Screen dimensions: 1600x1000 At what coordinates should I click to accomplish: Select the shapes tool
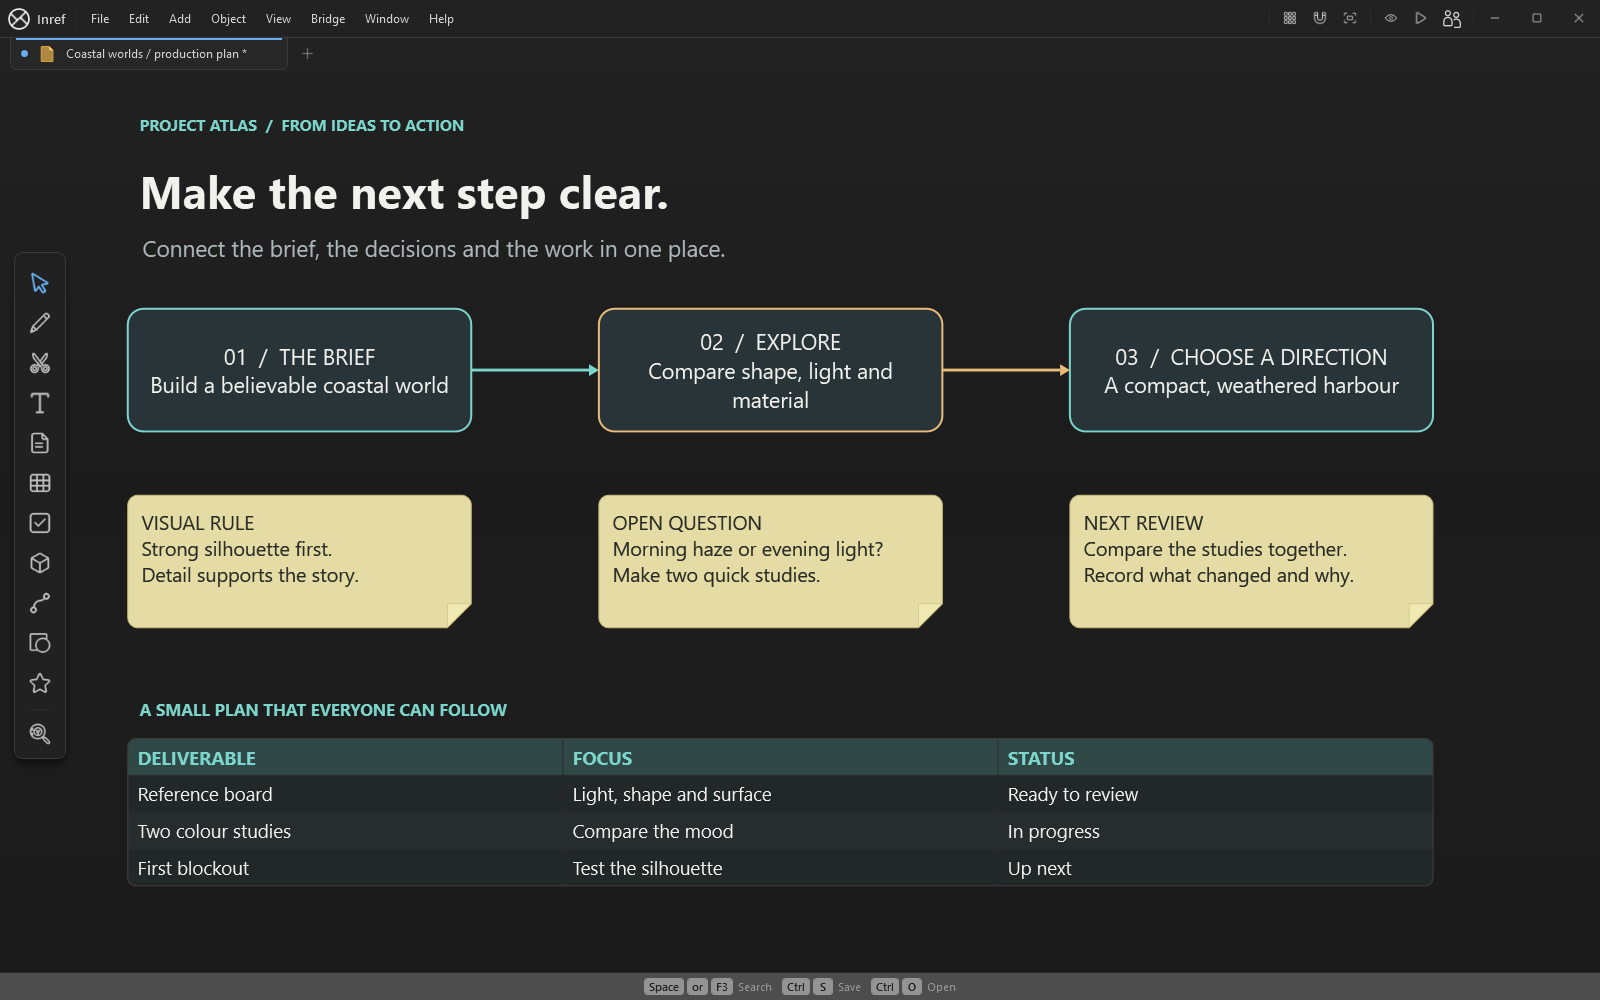(40, 643)
